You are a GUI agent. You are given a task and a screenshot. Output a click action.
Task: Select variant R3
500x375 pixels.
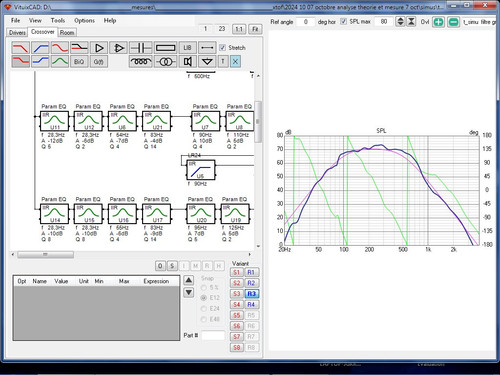[251, 294]
